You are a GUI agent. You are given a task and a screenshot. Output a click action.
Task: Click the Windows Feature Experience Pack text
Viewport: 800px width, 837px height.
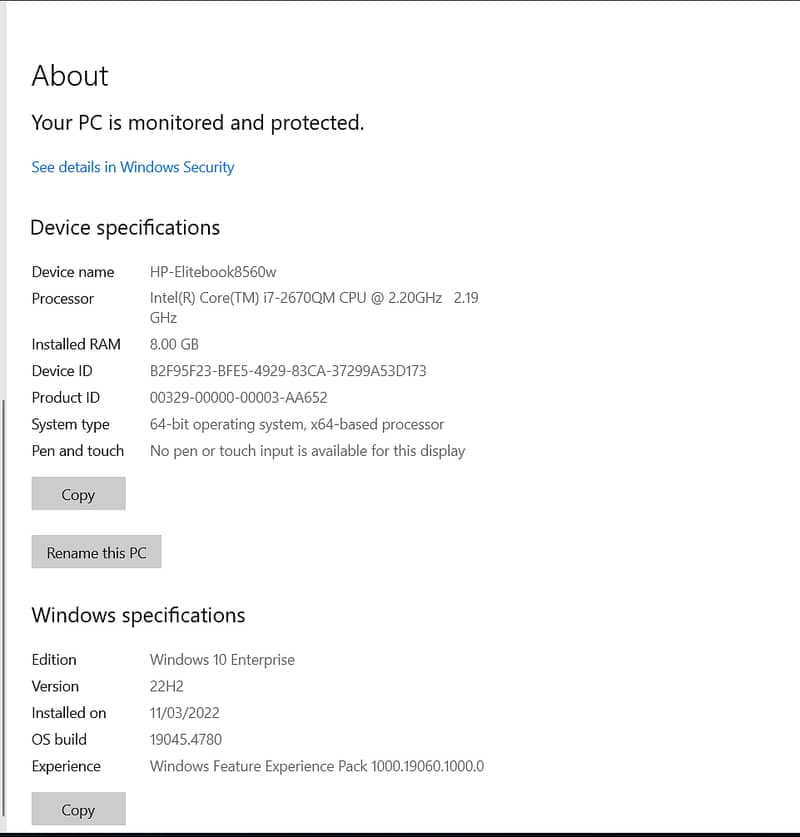pos(316,767)
